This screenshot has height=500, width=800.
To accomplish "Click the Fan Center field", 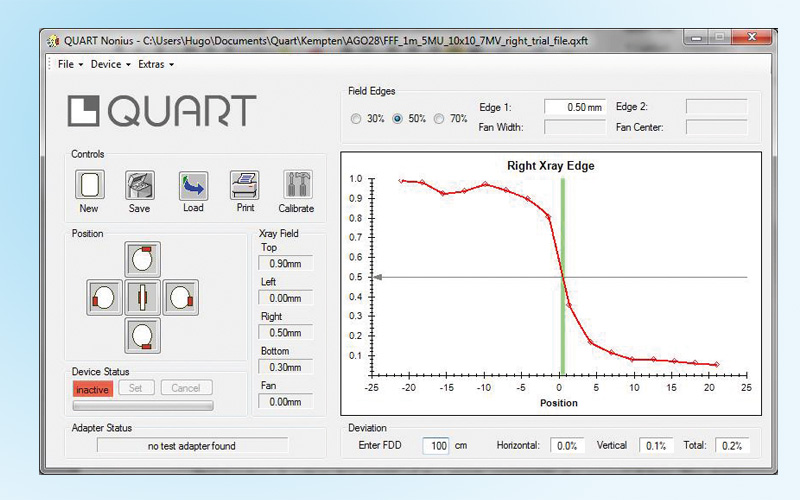I will point(716,127).
